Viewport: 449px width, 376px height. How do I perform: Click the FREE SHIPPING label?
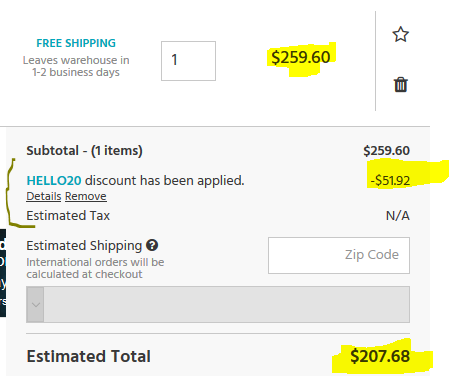tap(76, 43)
